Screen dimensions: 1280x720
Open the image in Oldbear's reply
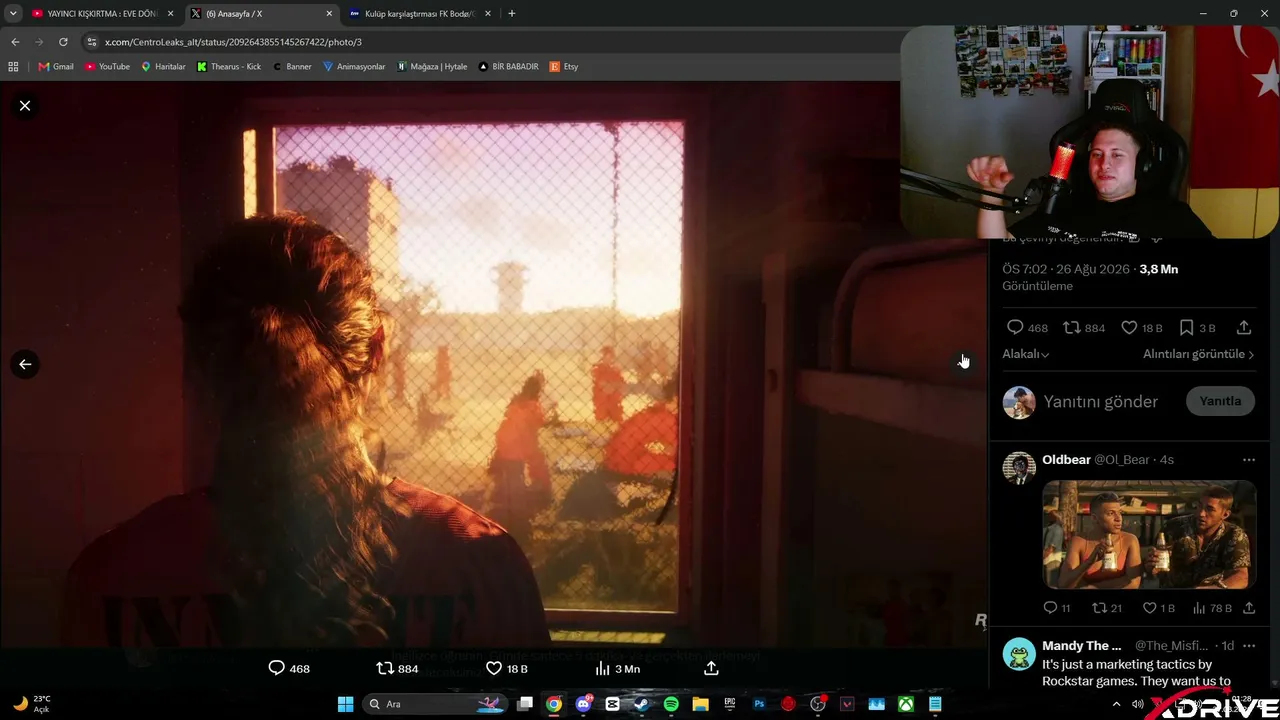pyautogui.click(x=1149, y=535)
